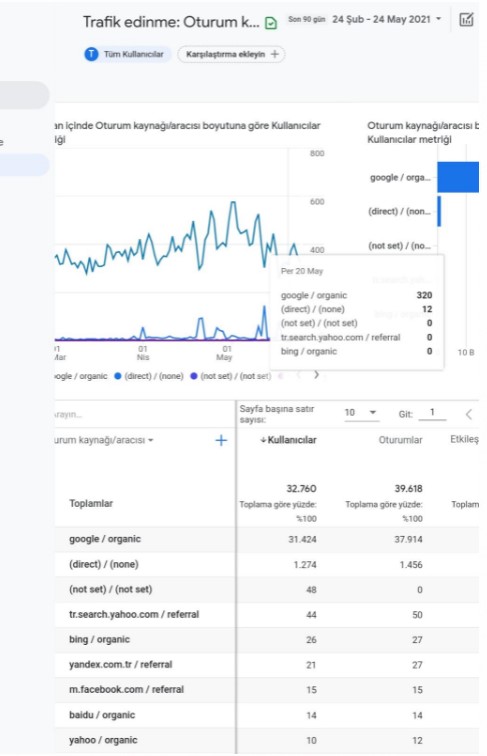Viewport: 487px width, 756px height.
Task: Click next arrow in the chart legend
Action: coord(316,375)
